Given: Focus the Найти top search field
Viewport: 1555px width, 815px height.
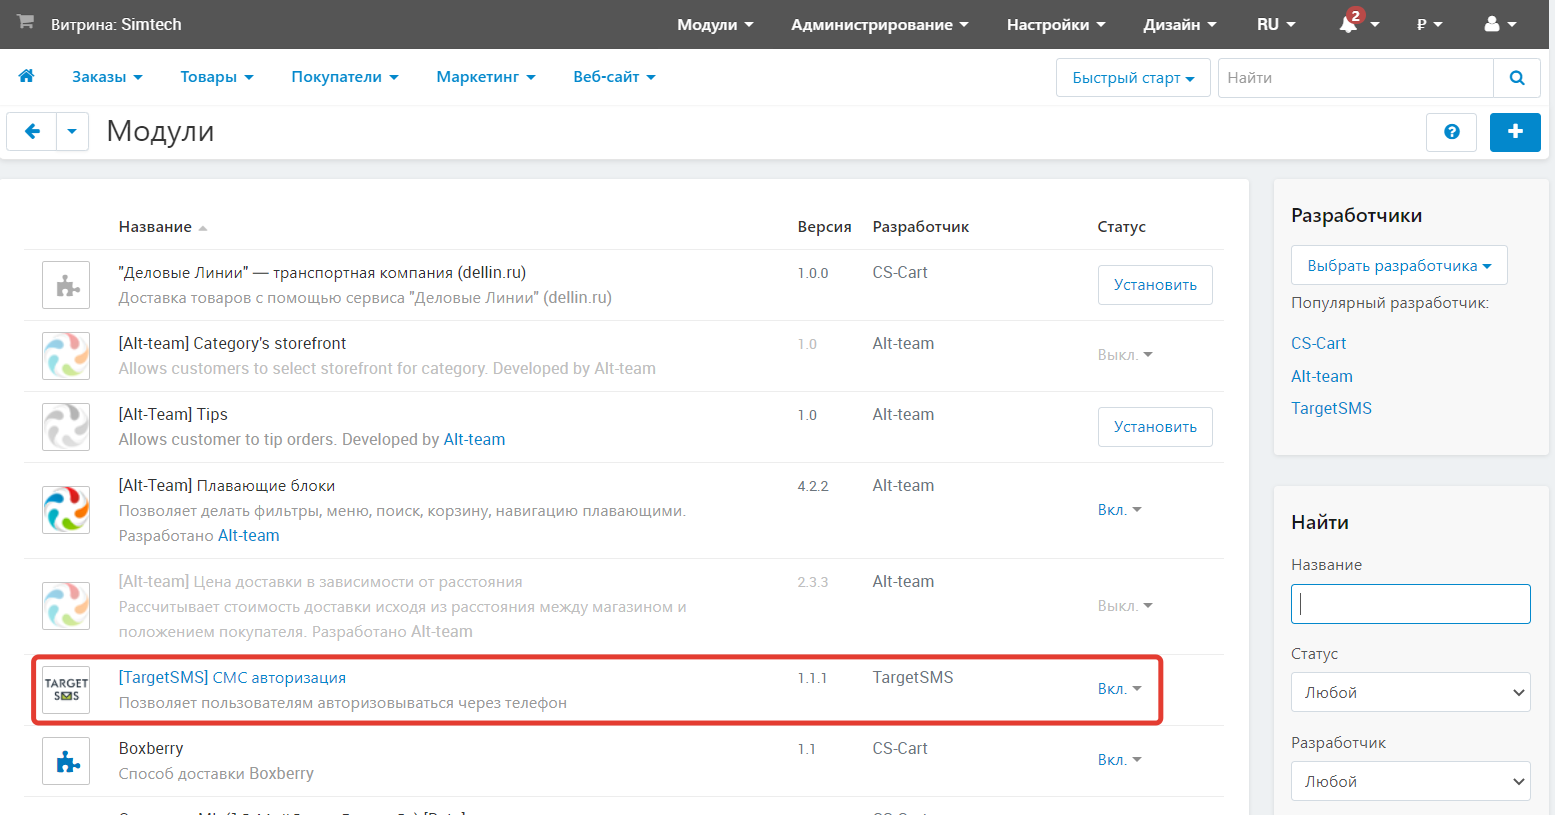Looking at the screenshot, I should 1355,78.
